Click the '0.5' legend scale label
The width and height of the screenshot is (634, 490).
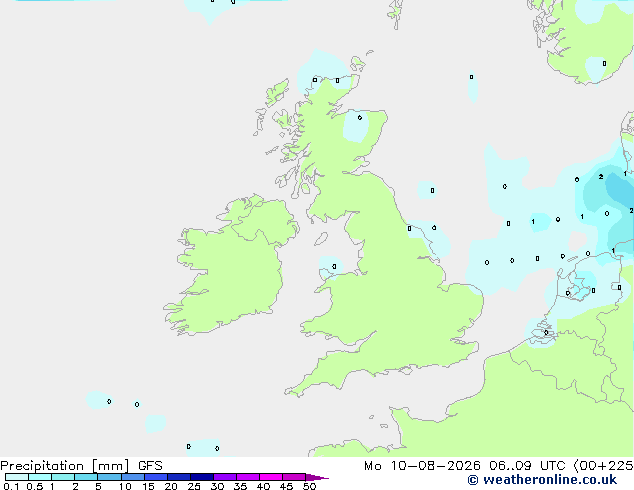(35, 486)
